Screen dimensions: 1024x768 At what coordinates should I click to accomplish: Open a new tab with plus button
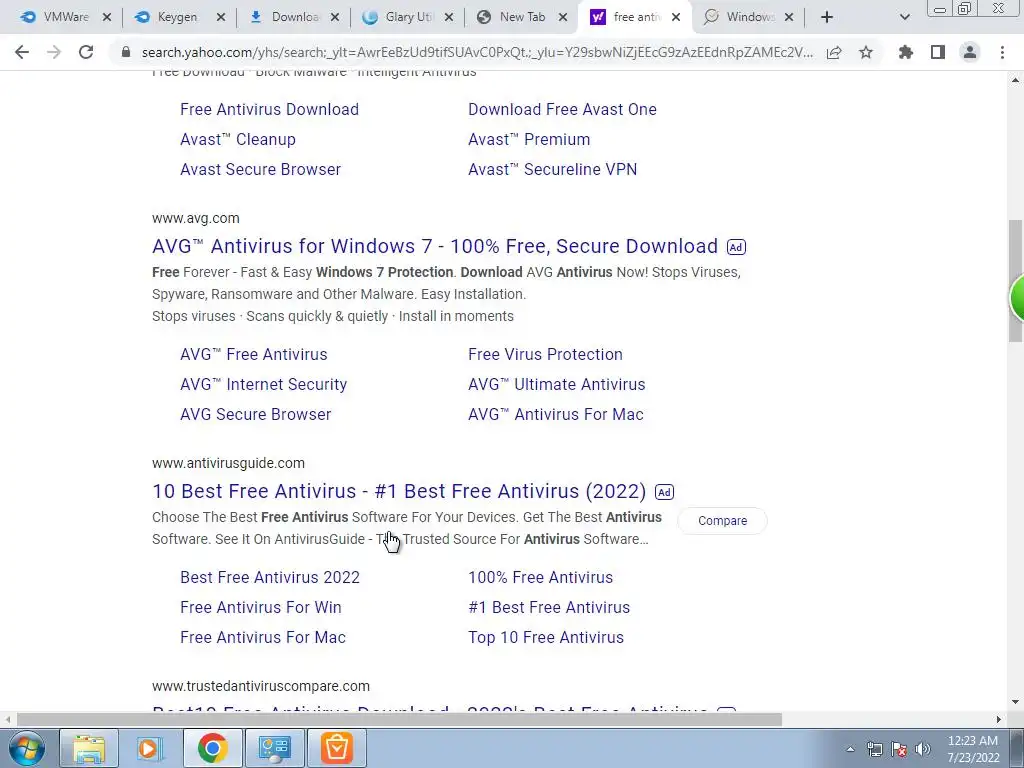(827, 18)
